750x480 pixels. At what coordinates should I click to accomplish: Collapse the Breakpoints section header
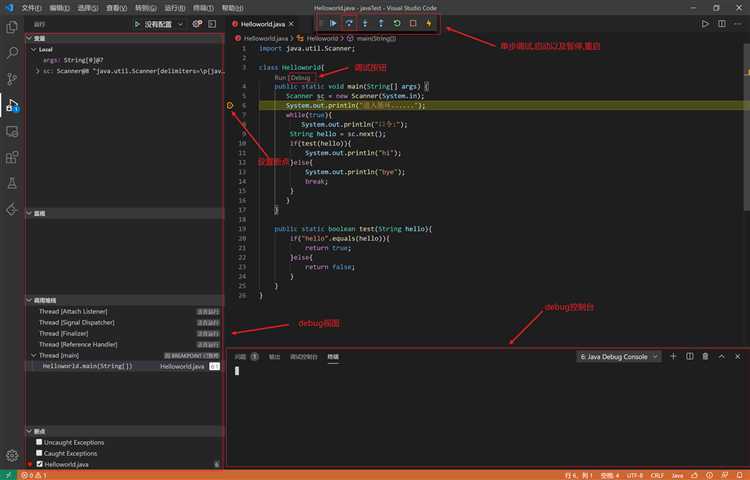coord(124,431)
